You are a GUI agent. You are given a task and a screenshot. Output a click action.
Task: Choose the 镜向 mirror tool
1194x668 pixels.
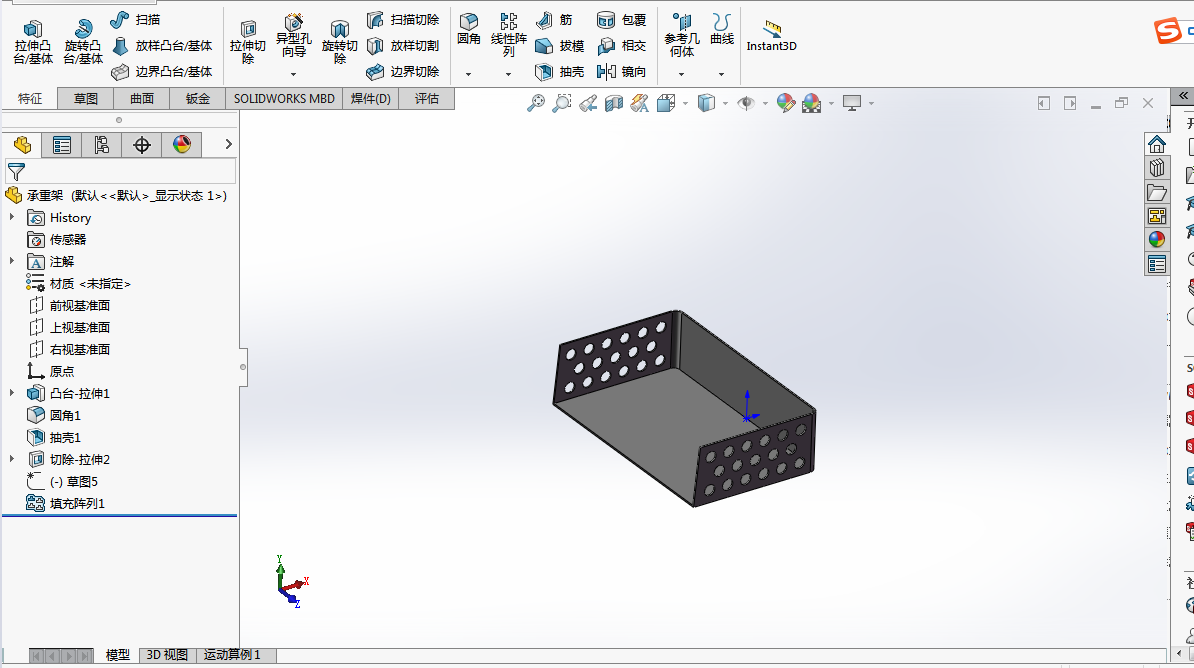[x=621, y=72]
